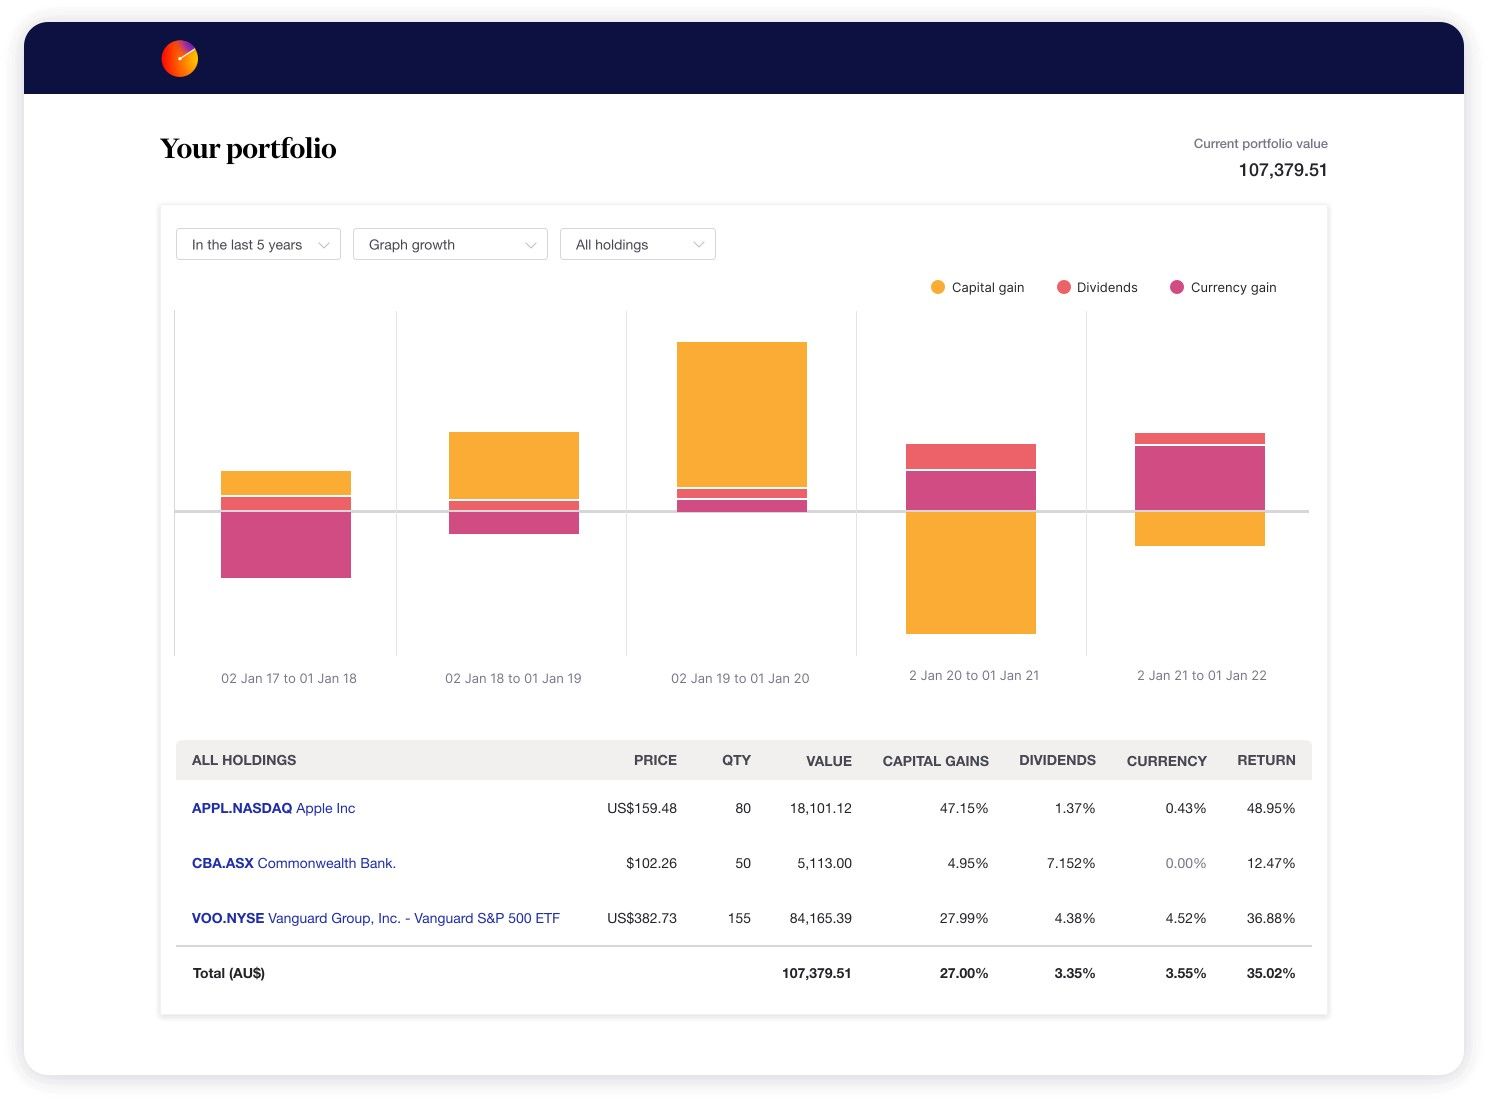Image resolution: width=1488 pixels, height=1101 pixels.
Task: Open the 'In the last 5 years' dropdown
Action: point(258,244)
